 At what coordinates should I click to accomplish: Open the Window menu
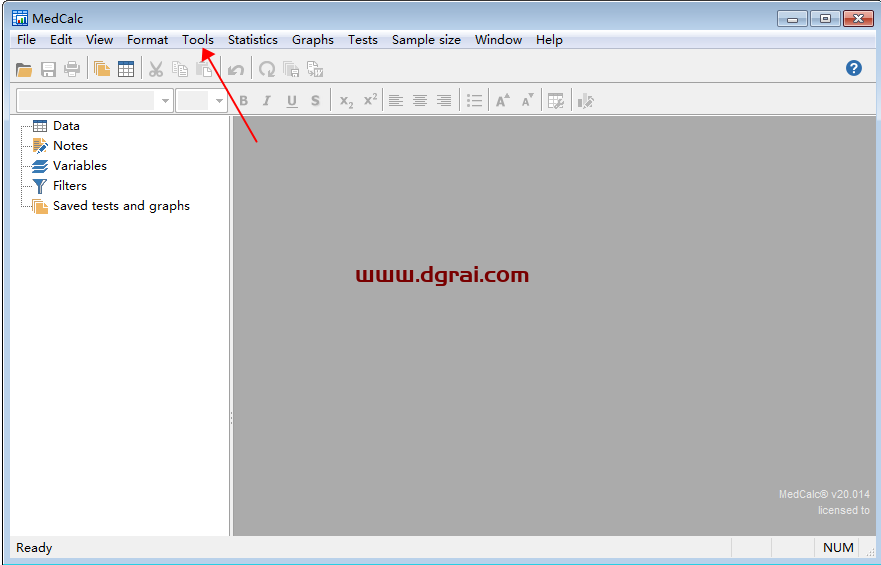pyautogui.click(x=498, y=40)
